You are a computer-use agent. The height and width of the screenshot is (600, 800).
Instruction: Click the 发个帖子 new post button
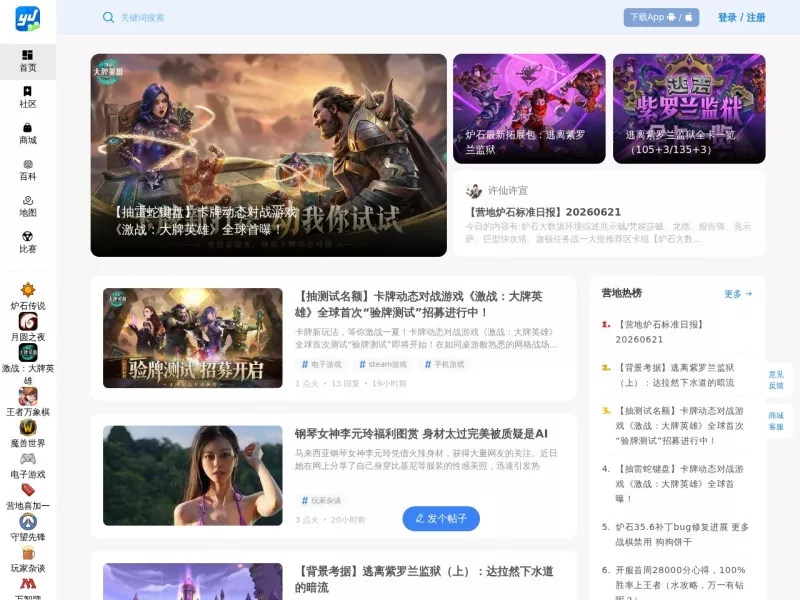441,518
